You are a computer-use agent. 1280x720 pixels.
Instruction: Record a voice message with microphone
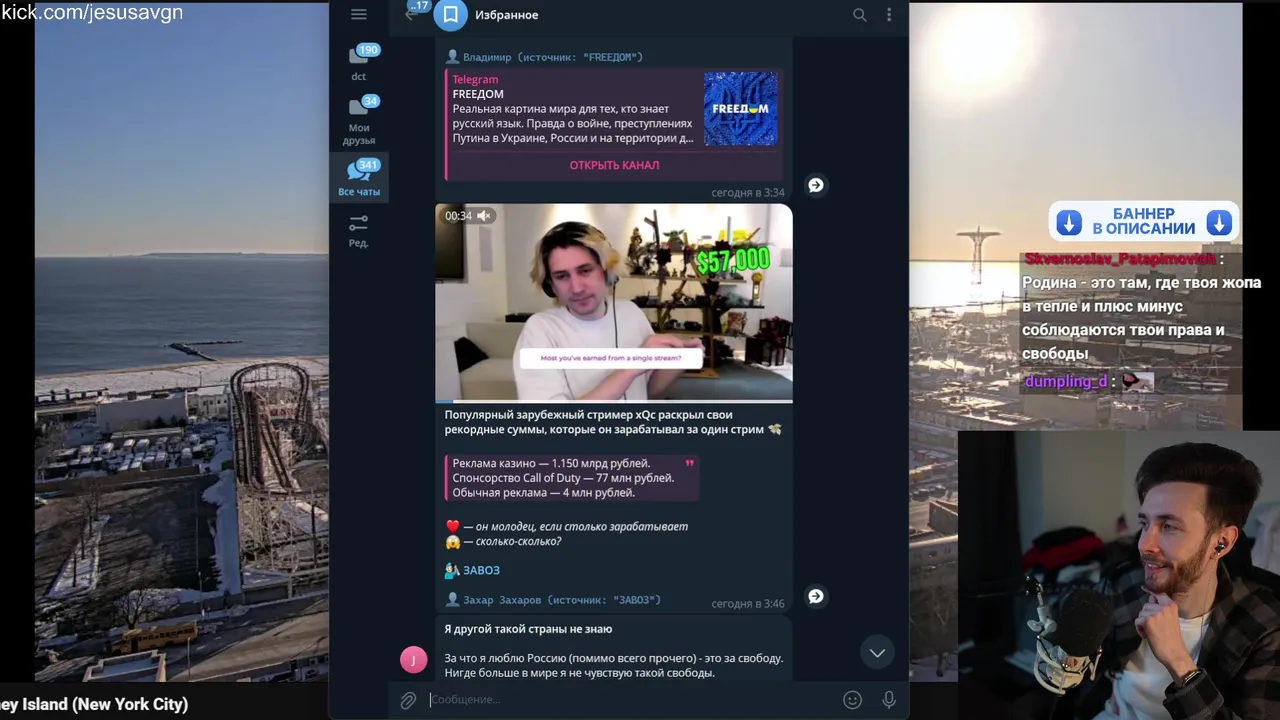point(889,700)
